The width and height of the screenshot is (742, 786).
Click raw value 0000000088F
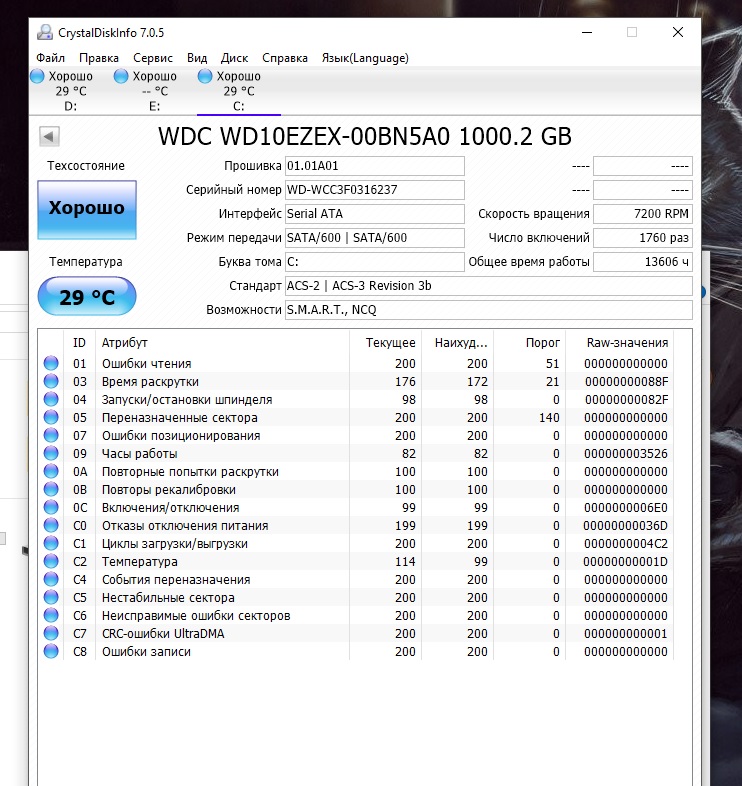coord(626,382)
